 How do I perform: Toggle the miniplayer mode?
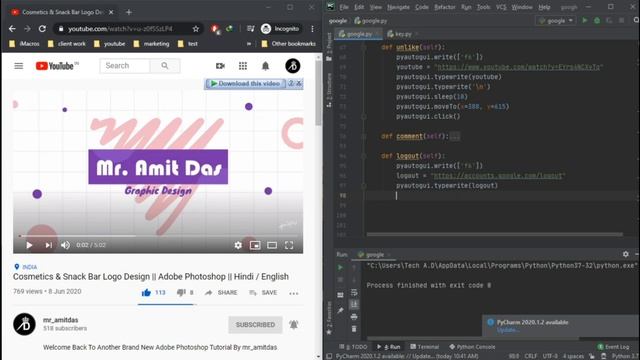pos(255,245)
